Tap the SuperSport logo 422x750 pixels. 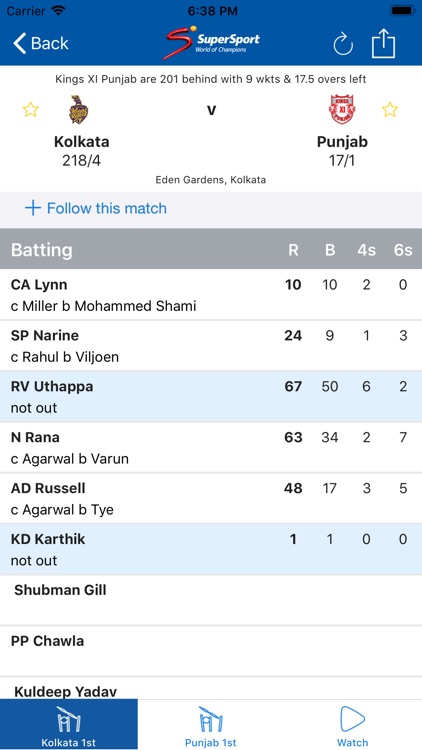pos(211,43)
